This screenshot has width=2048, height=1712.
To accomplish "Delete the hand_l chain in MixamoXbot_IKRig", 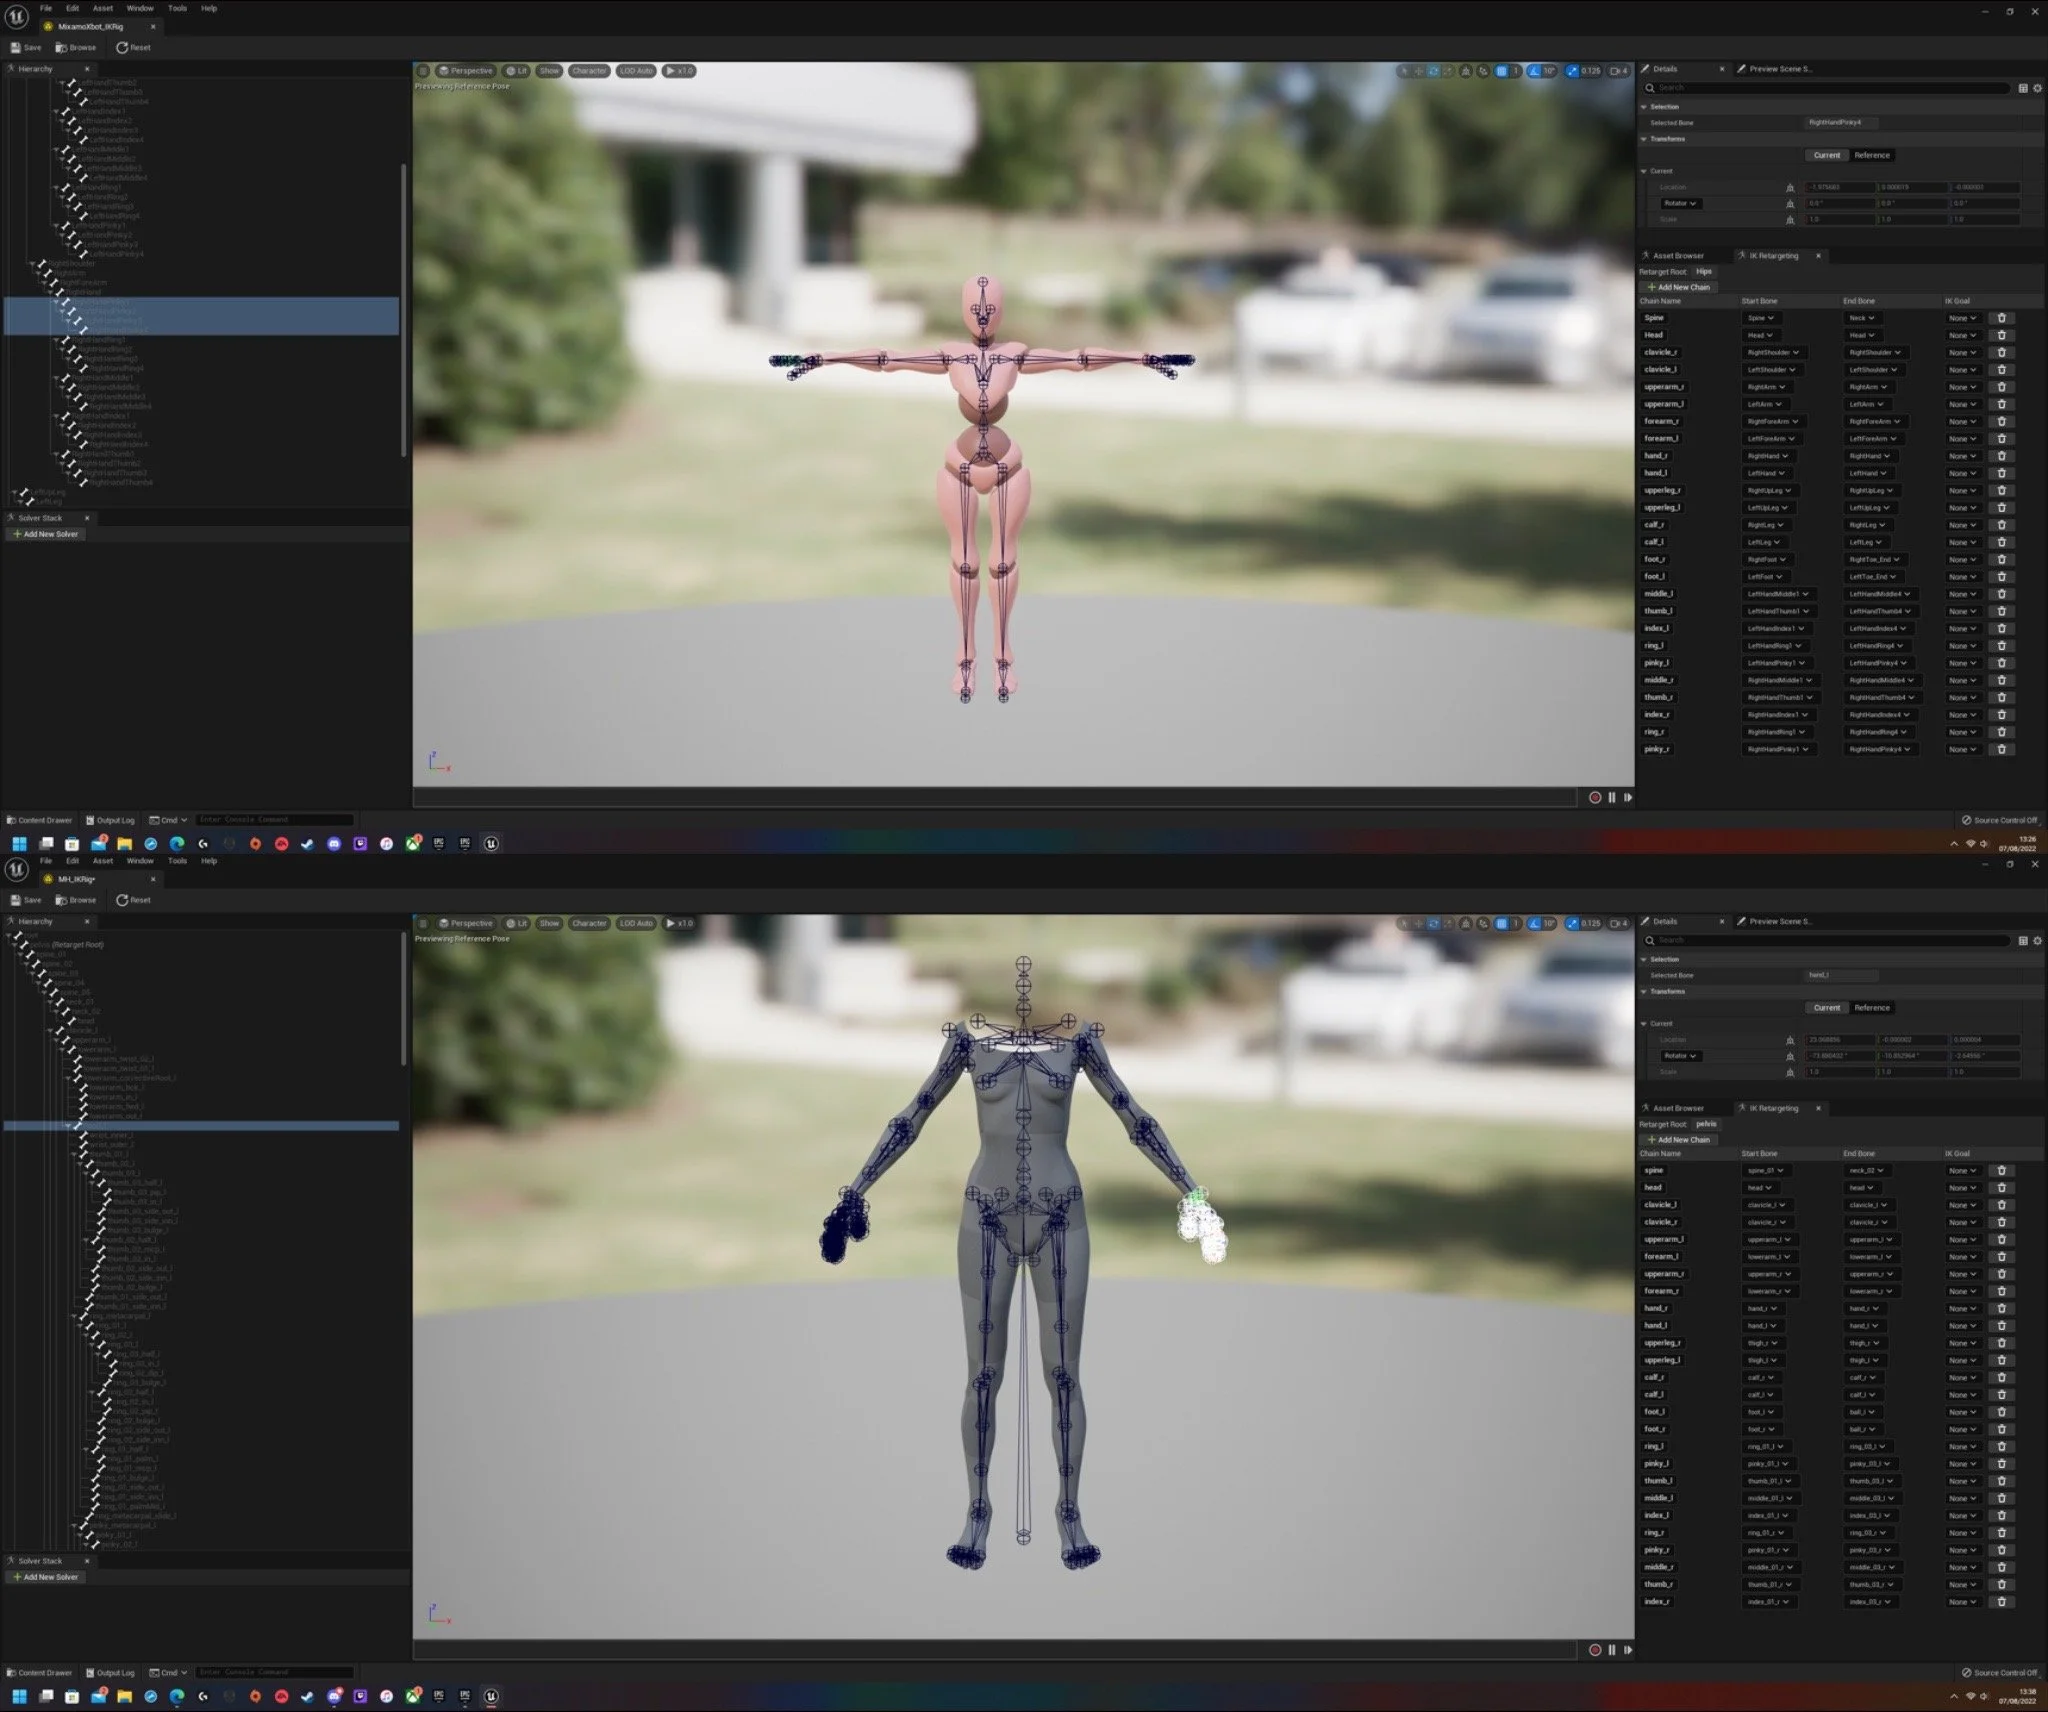I will coord(2002,473).
